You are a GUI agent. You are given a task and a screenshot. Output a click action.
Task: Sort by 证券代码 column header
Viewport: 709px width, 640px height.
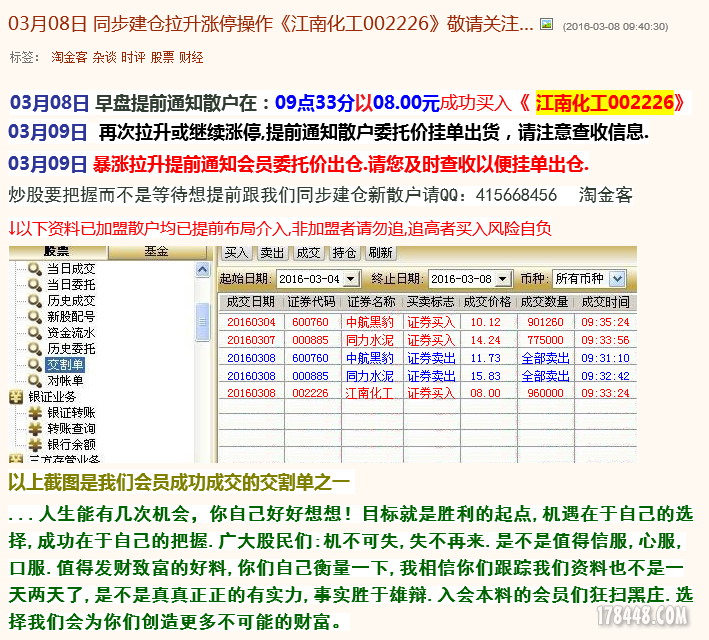pos(312,302)
